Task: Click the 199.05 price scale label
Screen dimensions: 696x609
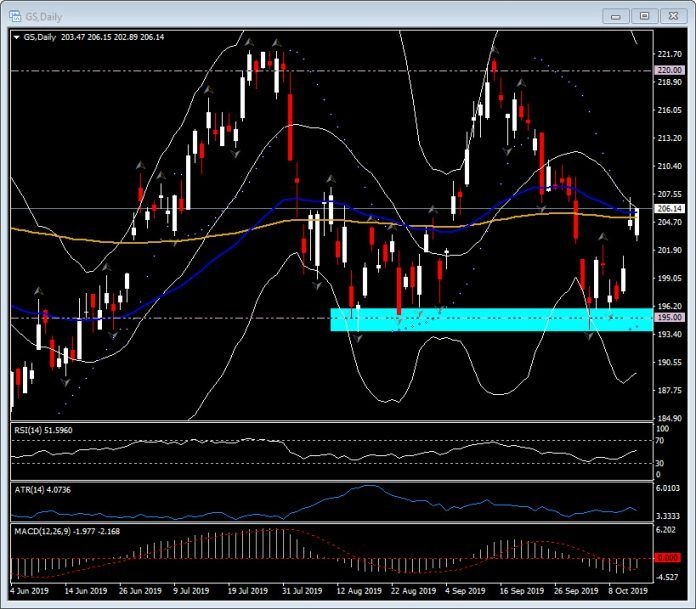Action: point(669,278)
